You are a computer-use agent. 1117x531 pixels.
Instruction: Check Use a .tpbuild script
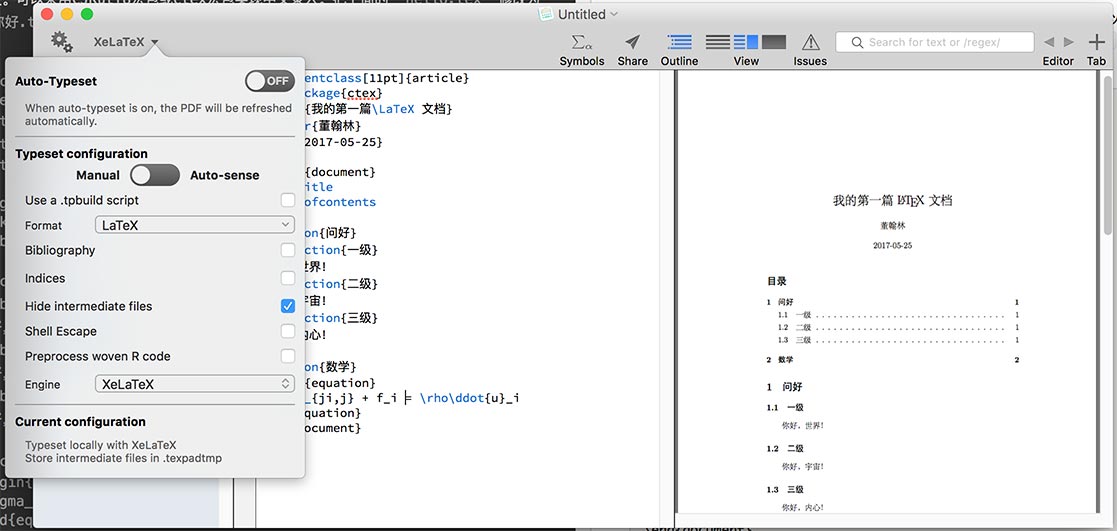[x=288, y=200]
